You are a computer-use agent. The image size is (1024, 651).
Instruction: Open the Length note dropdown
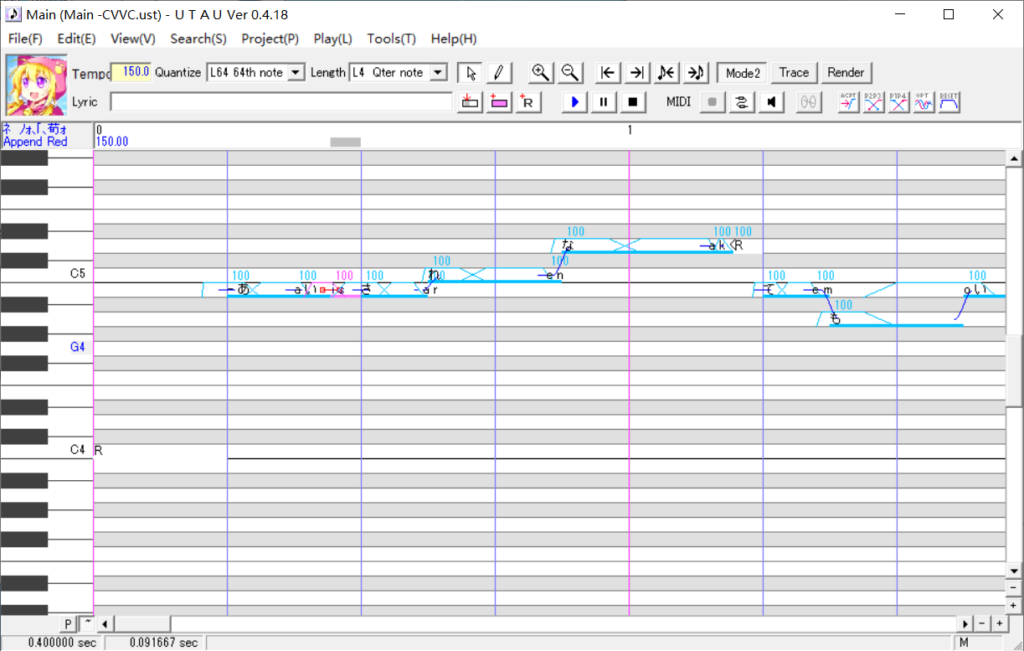(437, 73)
